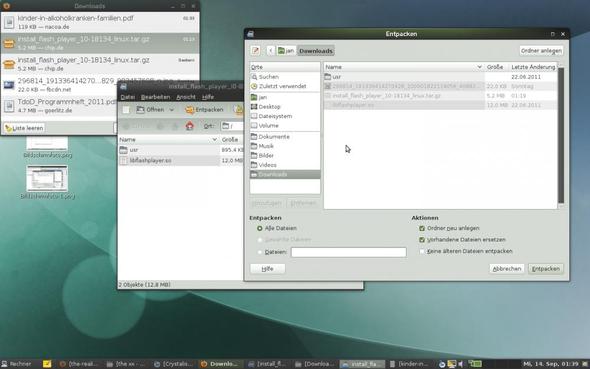
Task: Click Rechner button in taskbar
Action: tap(17, 364)
